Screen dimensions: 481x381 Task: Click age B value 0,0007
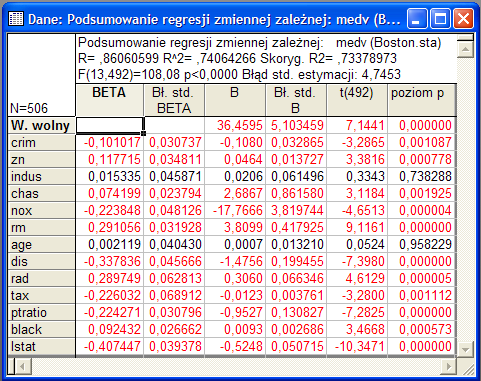pos(235,245)
